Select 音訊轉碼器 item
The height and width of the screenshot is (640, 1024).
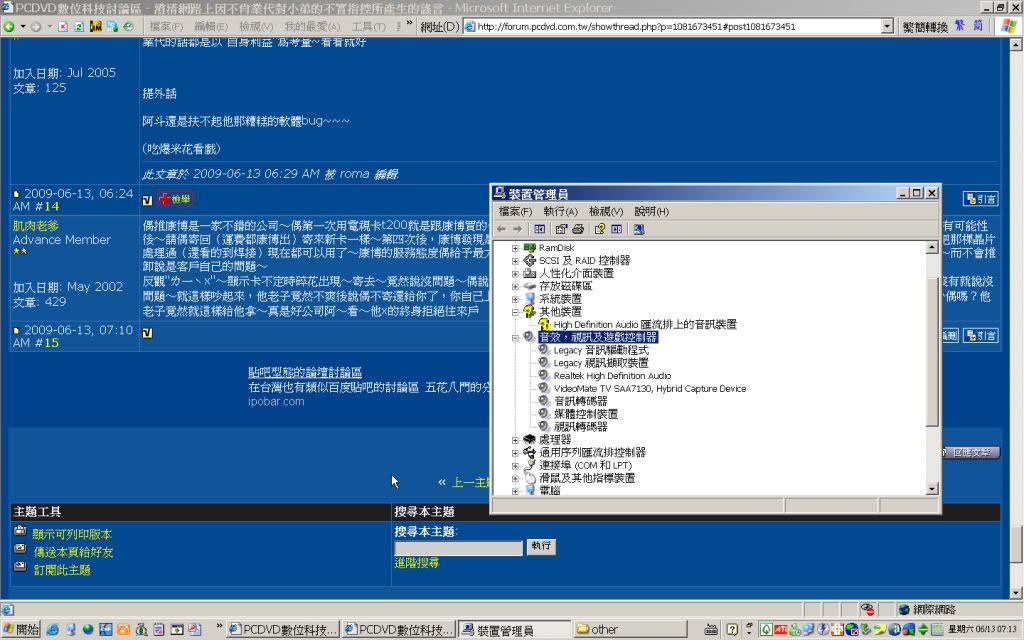581,402
